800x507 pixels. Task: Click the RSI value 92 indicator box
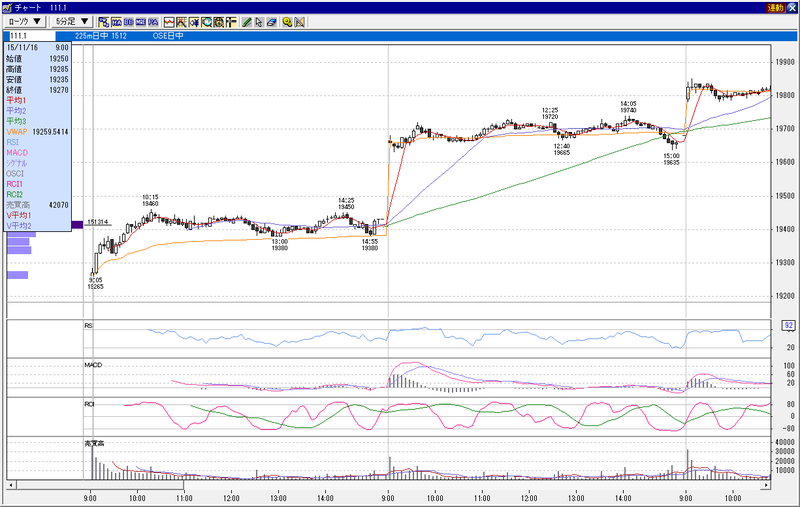[x=789, y=325]
